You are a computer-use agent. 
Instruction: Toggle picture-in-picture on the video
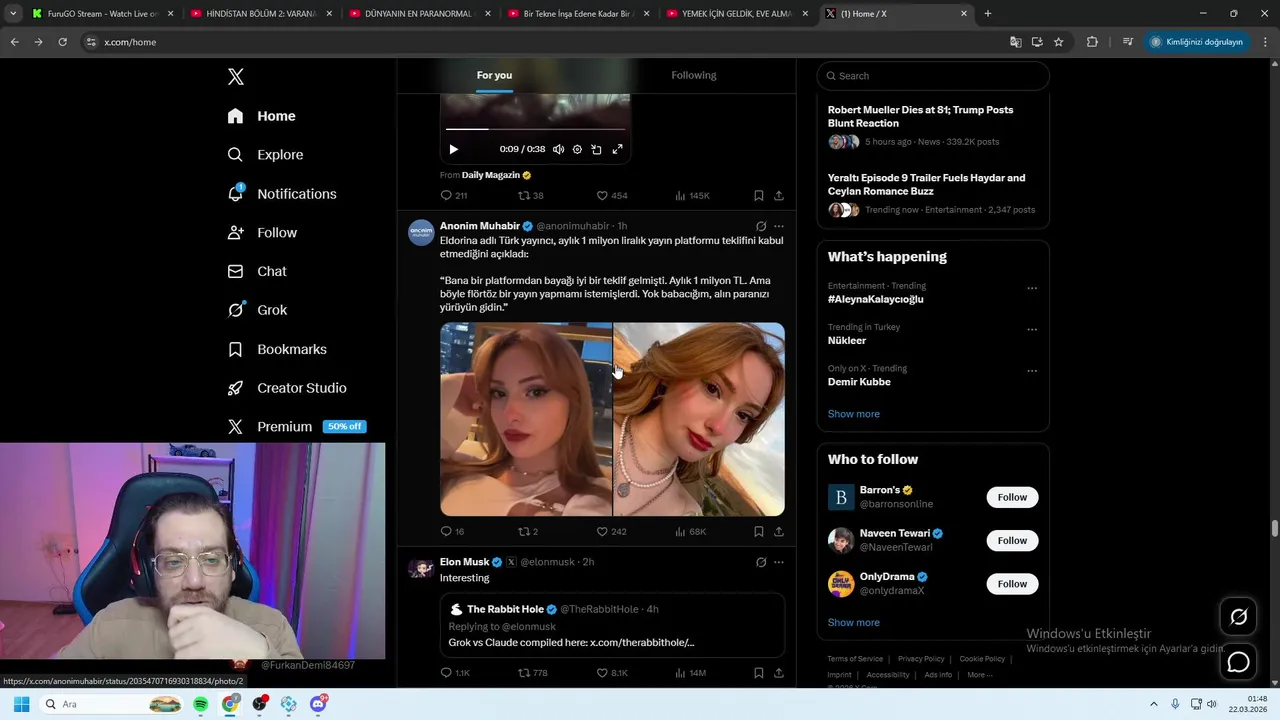tap(597, 149)
